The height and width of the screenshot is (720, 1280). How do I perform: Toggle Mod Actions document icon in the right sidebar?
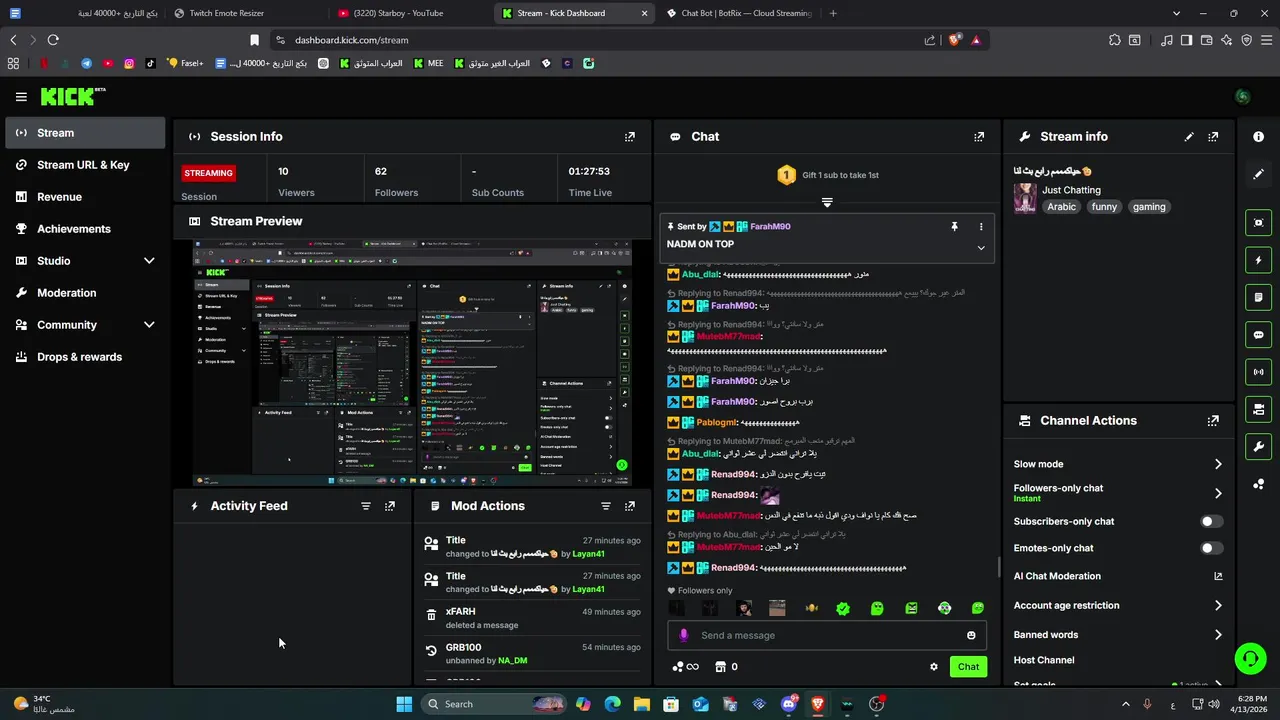click(1258, 297)
